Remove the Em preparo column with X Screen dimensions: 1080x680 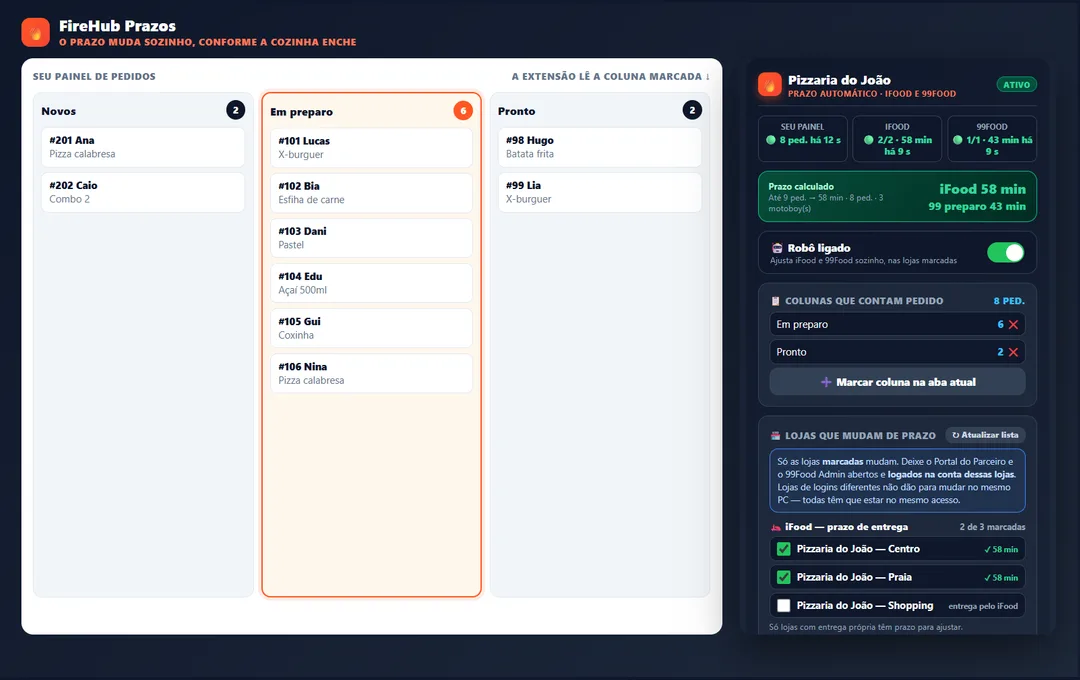[1013, 324]
